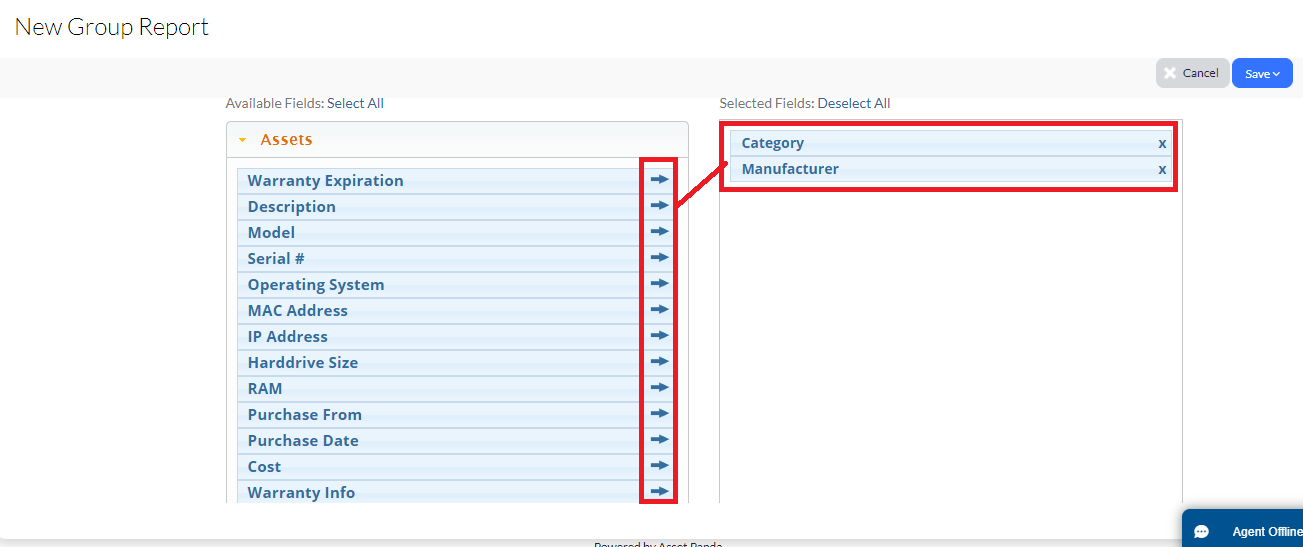The width and height of the screenshot is (1303, 547).
Task: Open the Save dropdown
Action: (1262, 73)
